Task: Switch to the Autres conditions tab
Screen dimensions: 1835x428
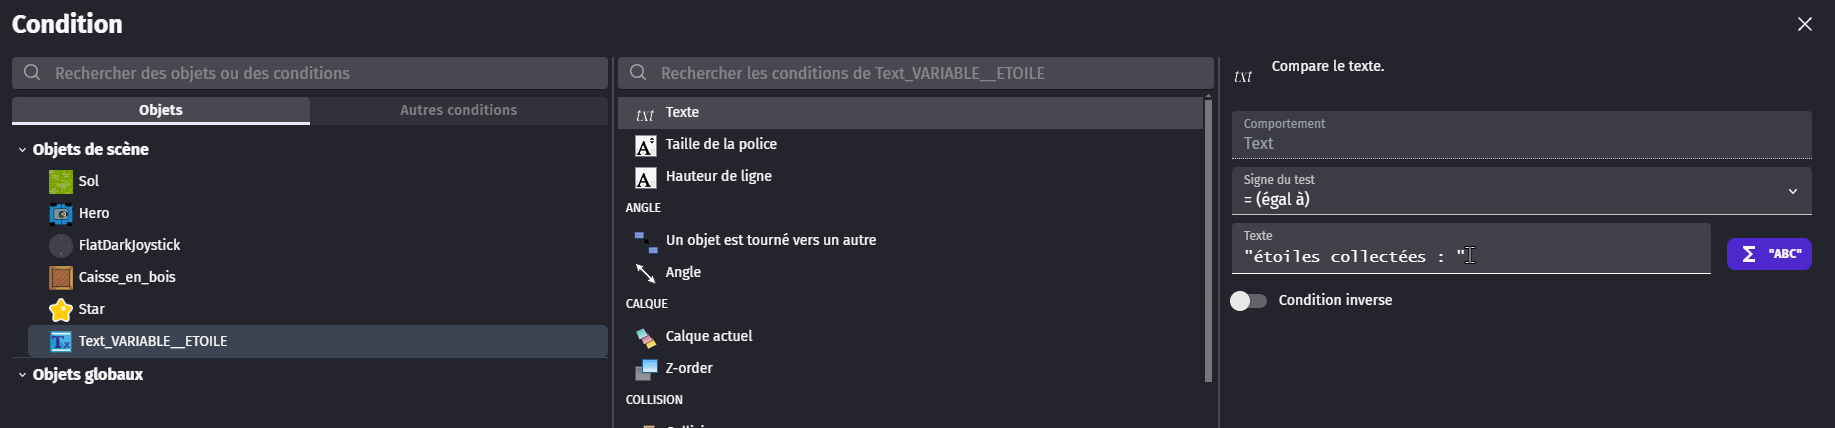Action: click(458, 110)
